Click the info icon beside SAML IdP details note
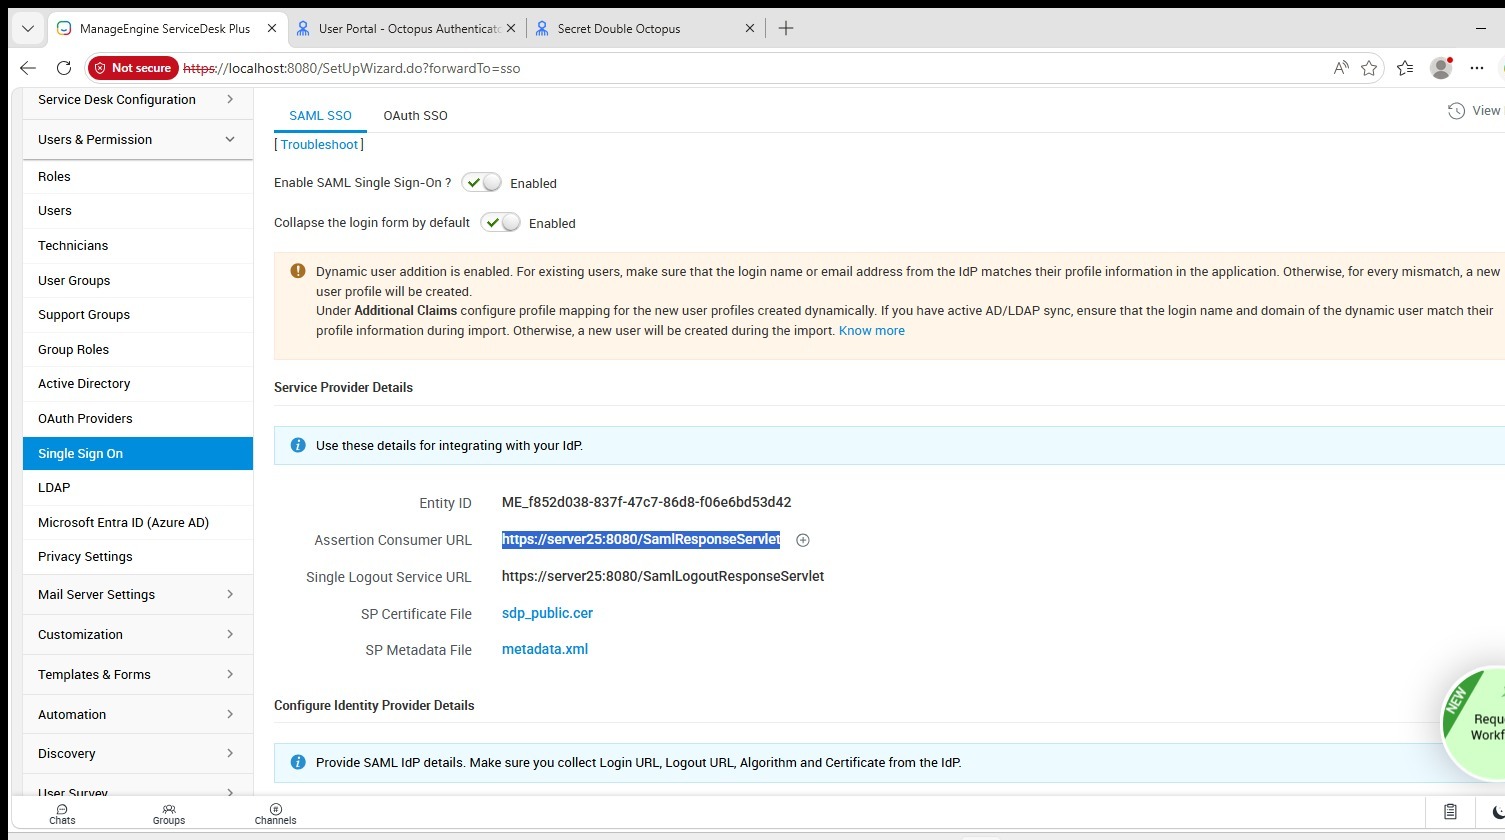Viewport: 1505px width, 840px height. click(x=297, y=762)
